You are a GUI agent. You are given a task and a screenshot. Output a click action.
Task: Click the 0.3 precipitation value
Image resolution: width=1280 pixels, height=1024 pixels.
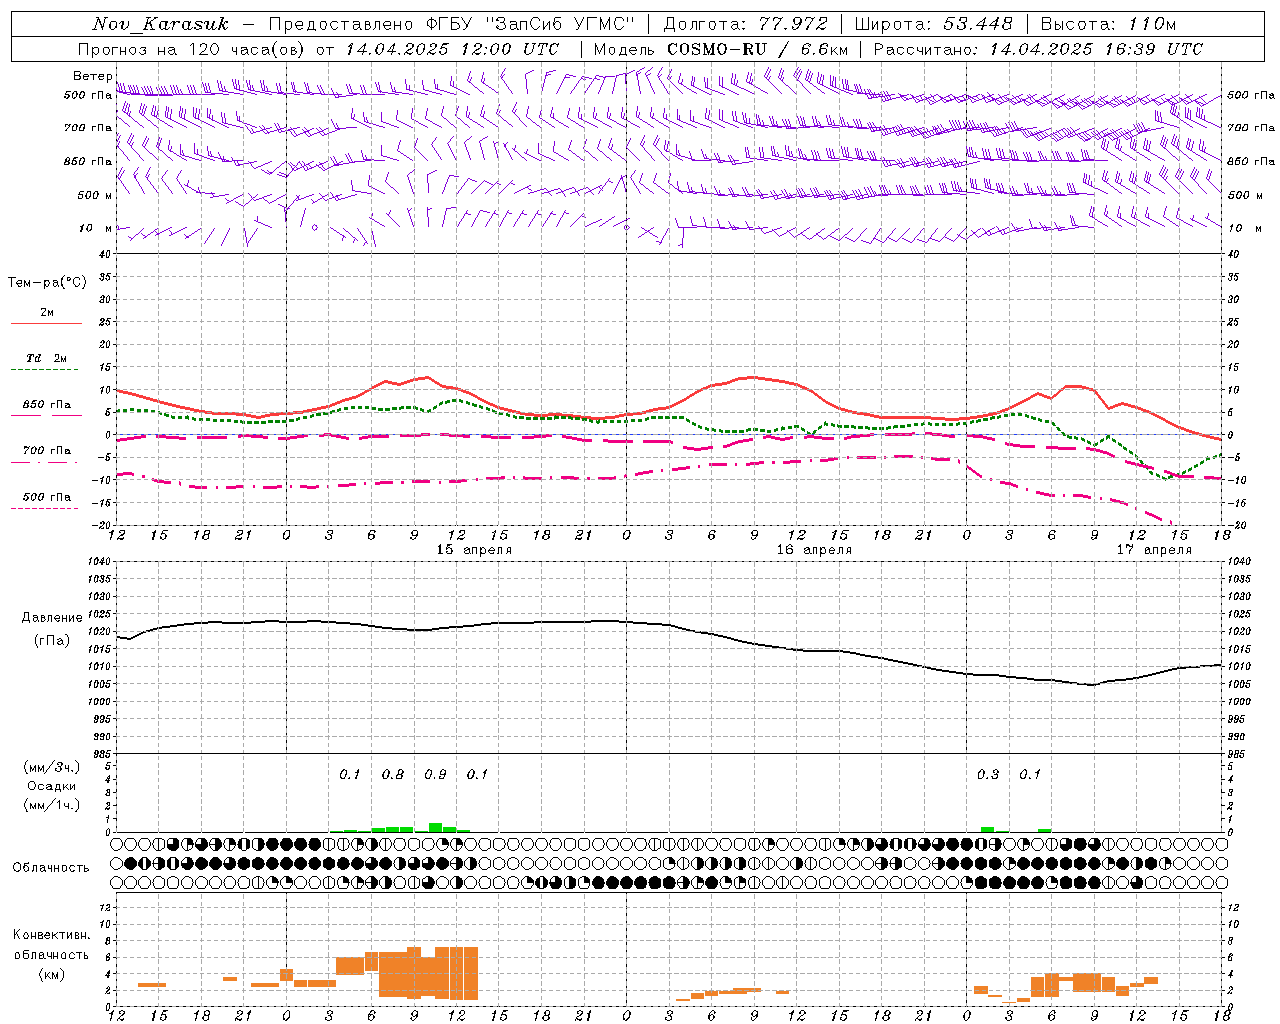pos(988,775)
